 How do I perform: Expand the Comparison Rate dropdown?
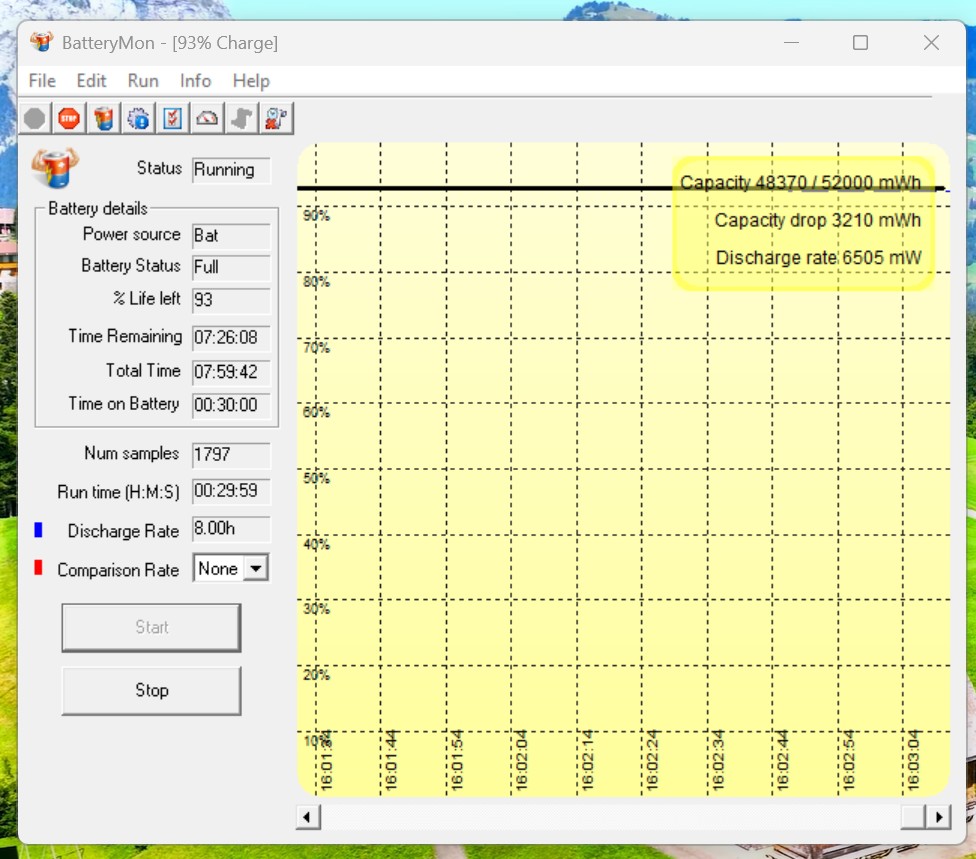(x=256, y=568)
